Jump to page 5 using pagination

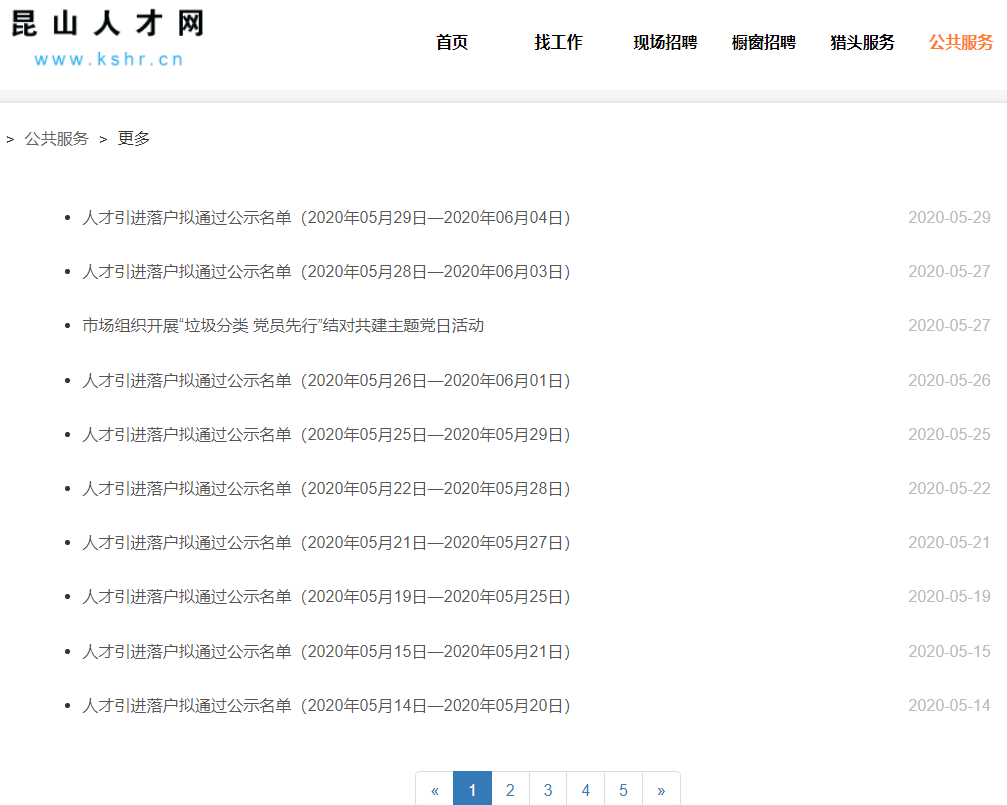(x=622, y=789)
